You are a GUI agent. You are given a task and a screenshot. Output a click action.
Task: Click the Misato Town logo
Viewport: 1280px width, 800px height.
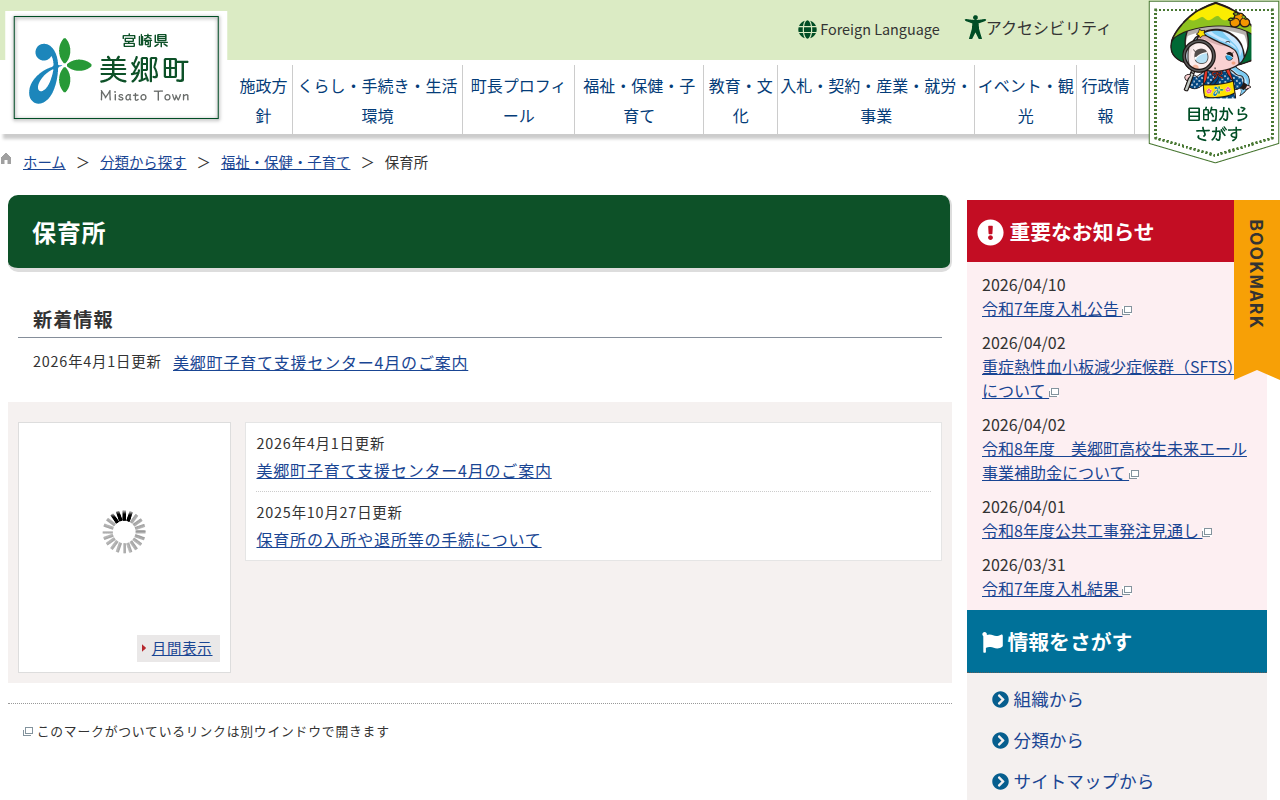pyautogui.click(x=116, y=68)
